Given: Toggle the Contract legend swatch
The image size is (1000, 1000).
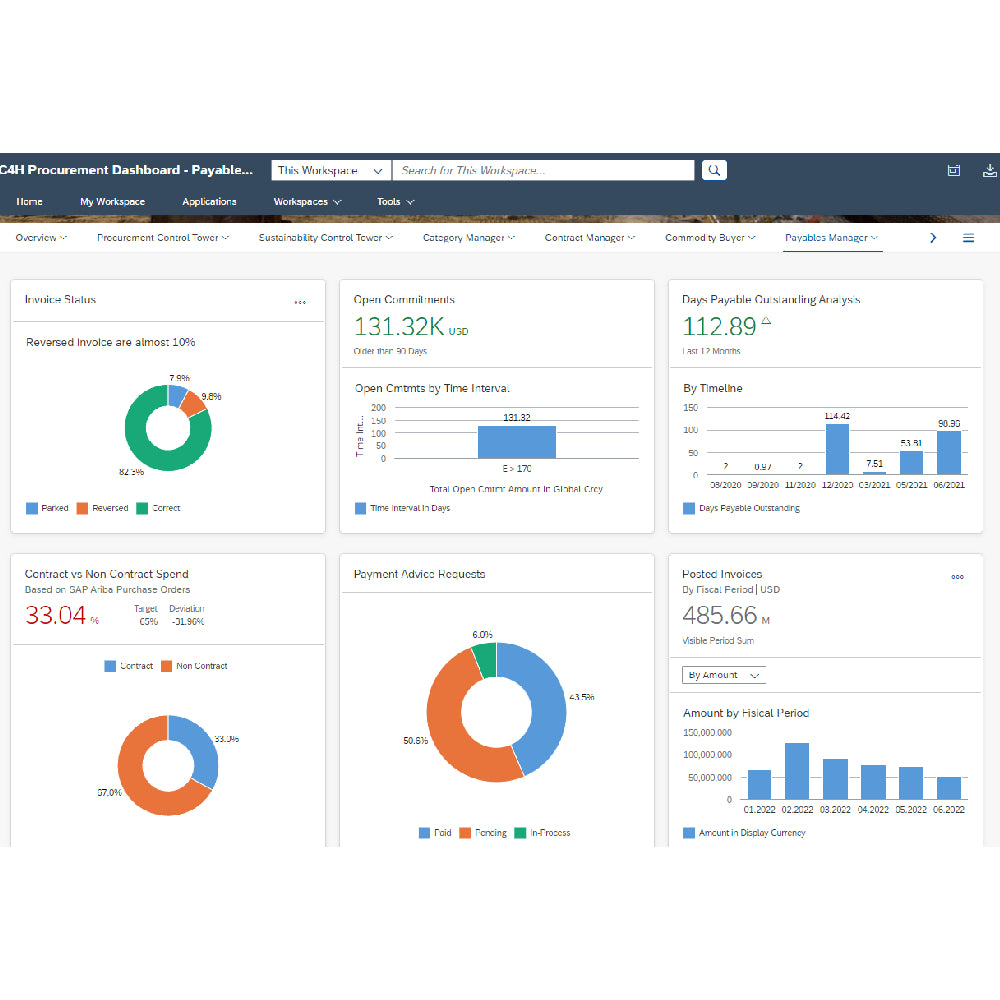Looking at the screenshot, I should click(x=110, y=666).
